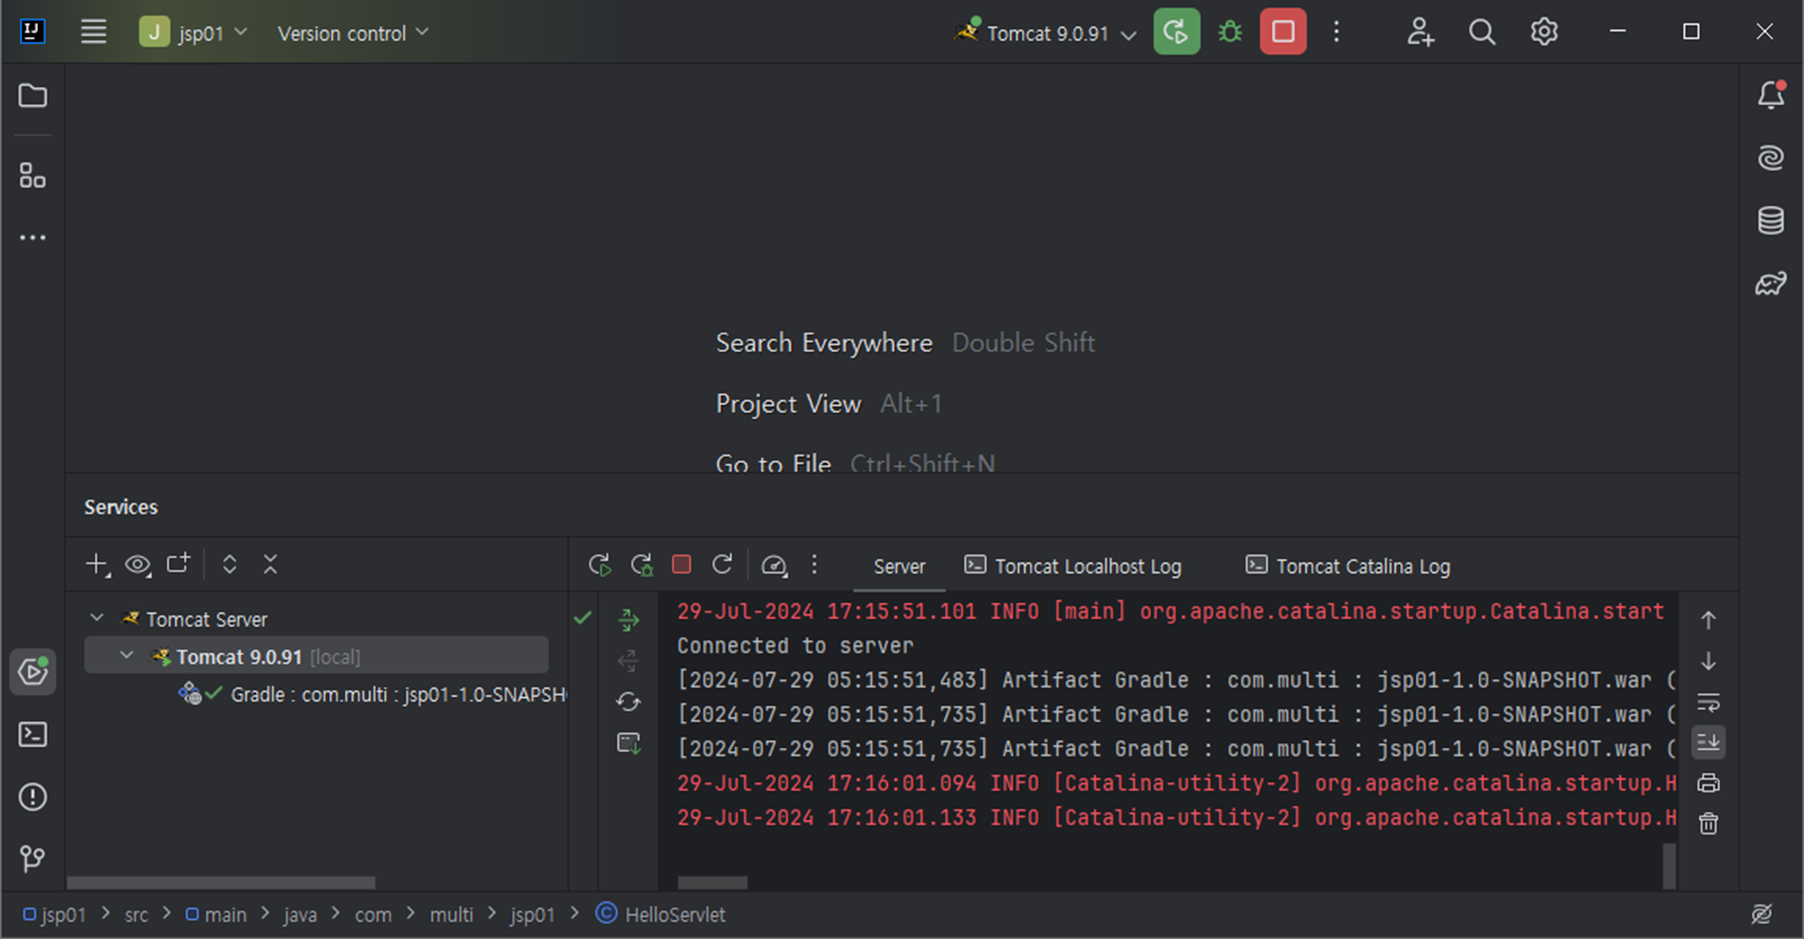The image size is (1804, 939).
Task: Print the console output
Action: pos(1708,783)
